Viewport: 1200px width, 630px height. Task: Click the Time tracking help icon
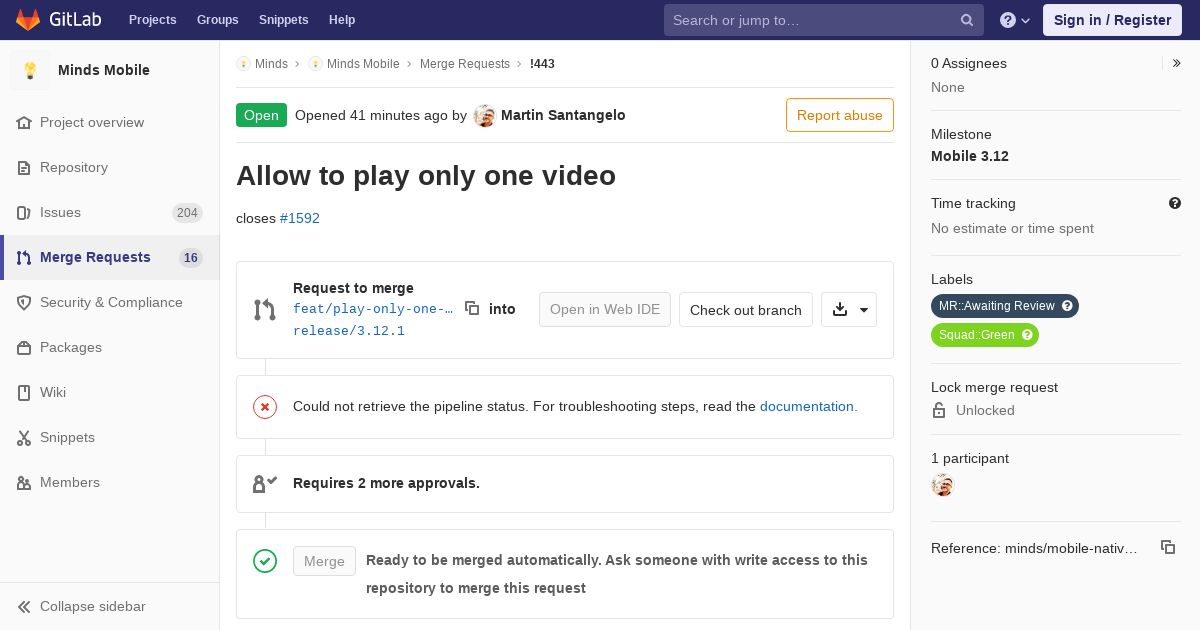(1175, 203)
